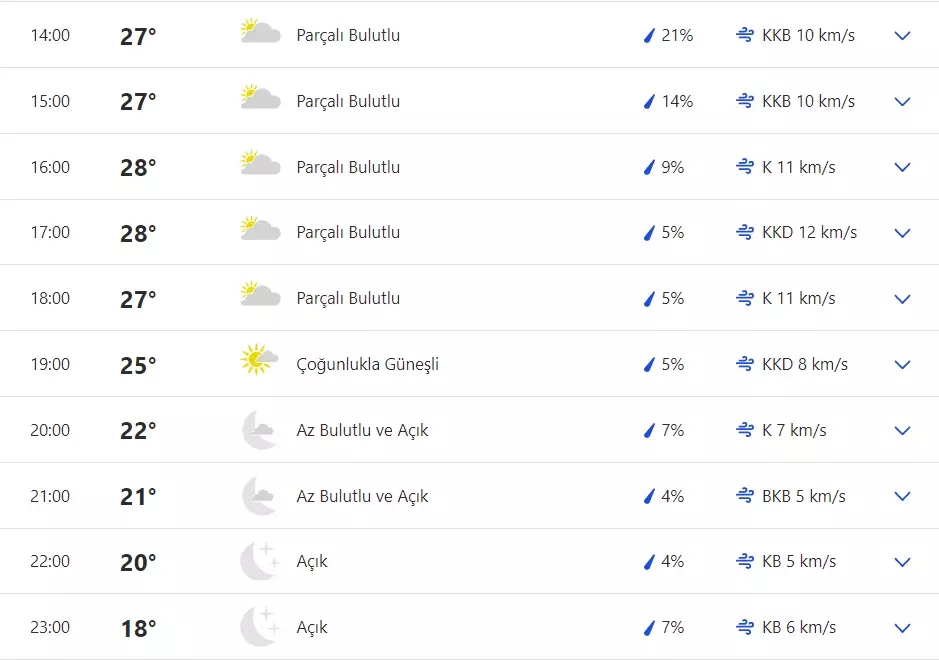Click the wind icon beside BKB 5 km/s
939x660 pixels.
click(x=744, y=496)
